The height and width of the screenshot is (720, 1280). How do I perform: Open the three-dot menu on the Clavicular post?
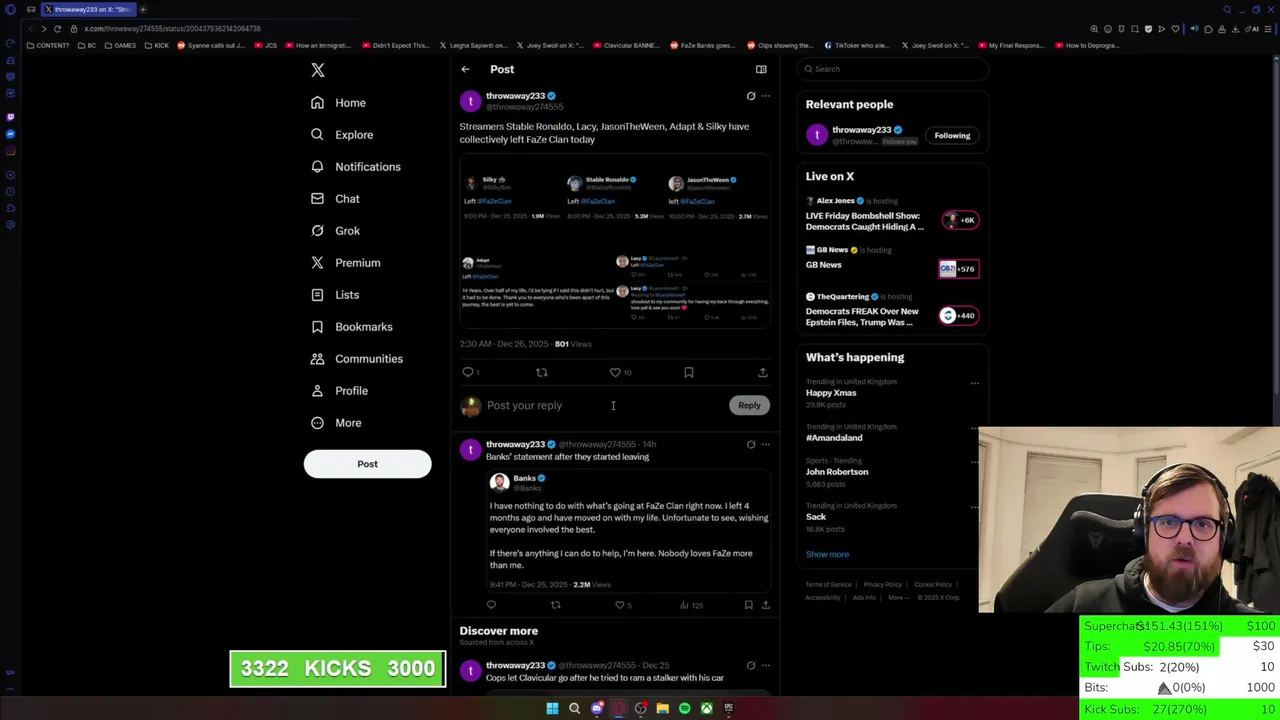[766, 665]
